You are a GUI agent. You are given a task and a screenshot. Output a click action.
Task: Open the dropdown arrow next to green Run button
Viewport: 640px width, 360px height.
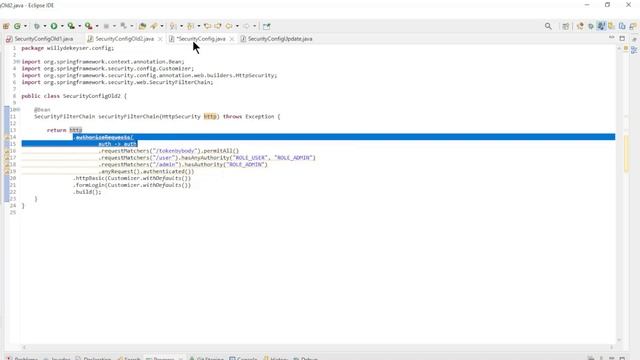[62, 26]
